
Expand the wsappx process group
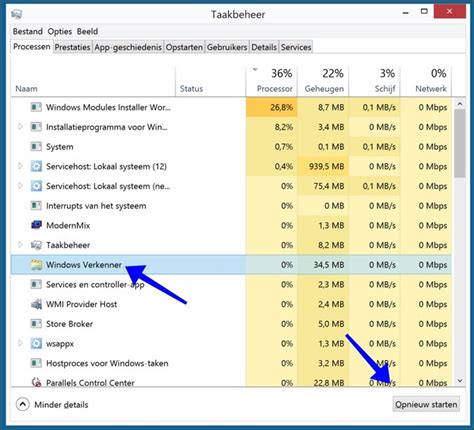[x=20, y=343]
